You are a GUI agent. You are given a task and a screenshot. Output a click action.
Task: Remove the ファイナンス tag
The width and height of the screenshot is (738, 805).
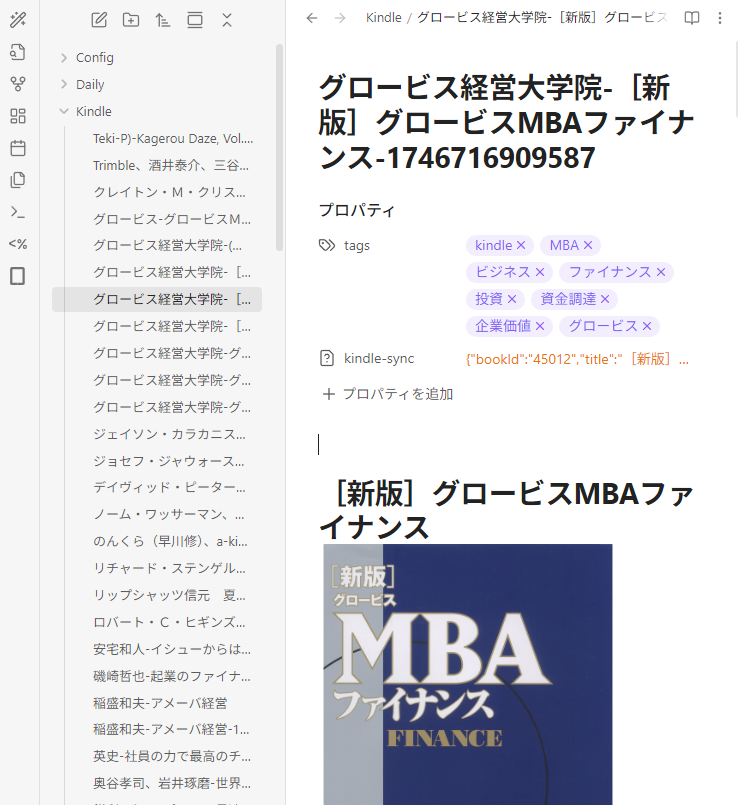(x=661, y=272)
